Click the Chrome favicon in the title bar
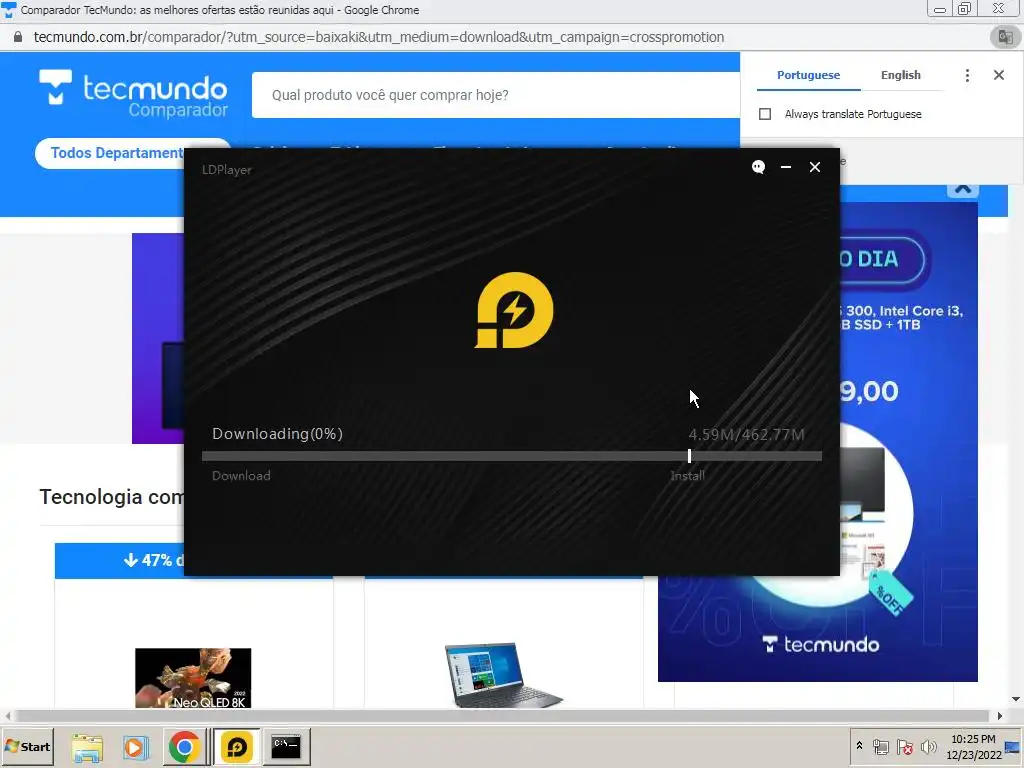 tap(9, 9)
